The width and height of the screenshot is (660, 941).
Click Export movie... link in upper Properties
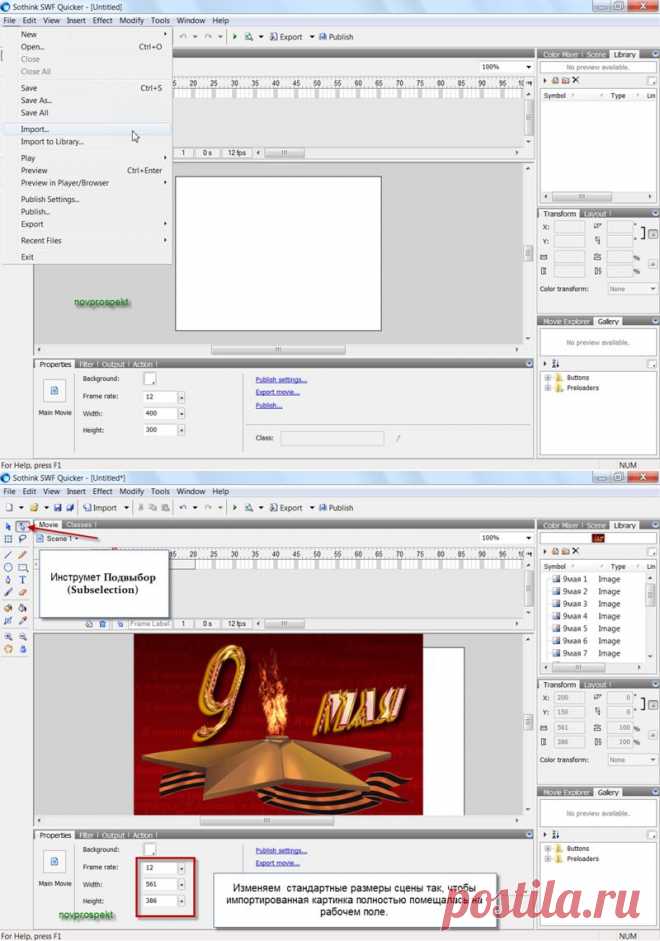pyautogui.click(x=277, y=392)
